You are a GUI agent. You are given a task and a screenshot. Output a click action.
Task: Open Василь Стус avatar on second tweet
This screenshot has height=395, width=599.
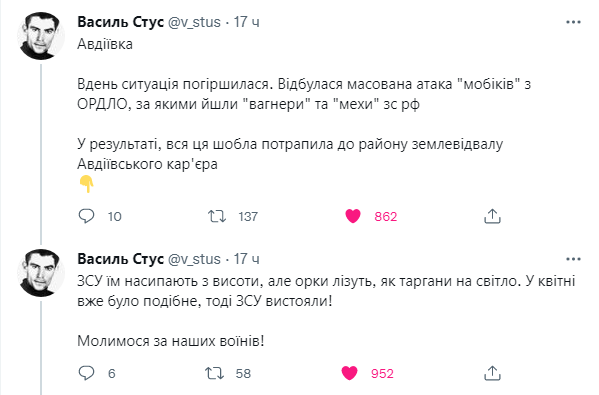(x=41, y=273)
